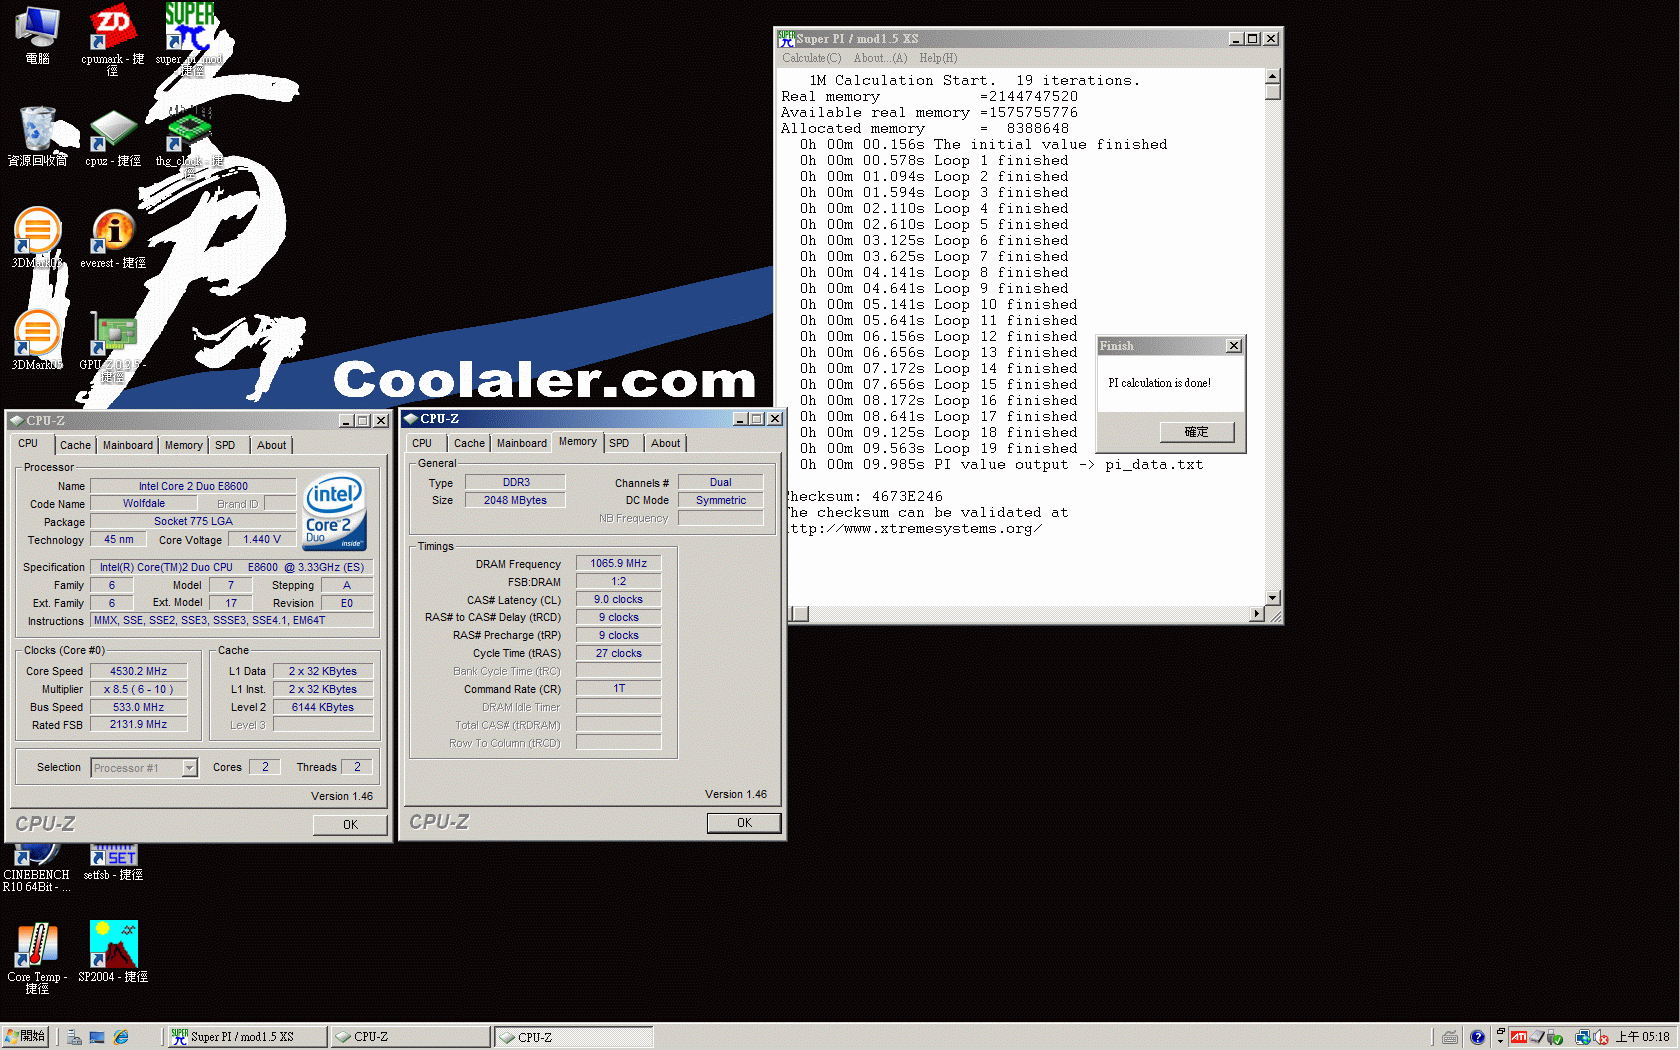Select the Cache tab in right CPU-Z window
1680x1050 pixels.
(x=469, y=443)
